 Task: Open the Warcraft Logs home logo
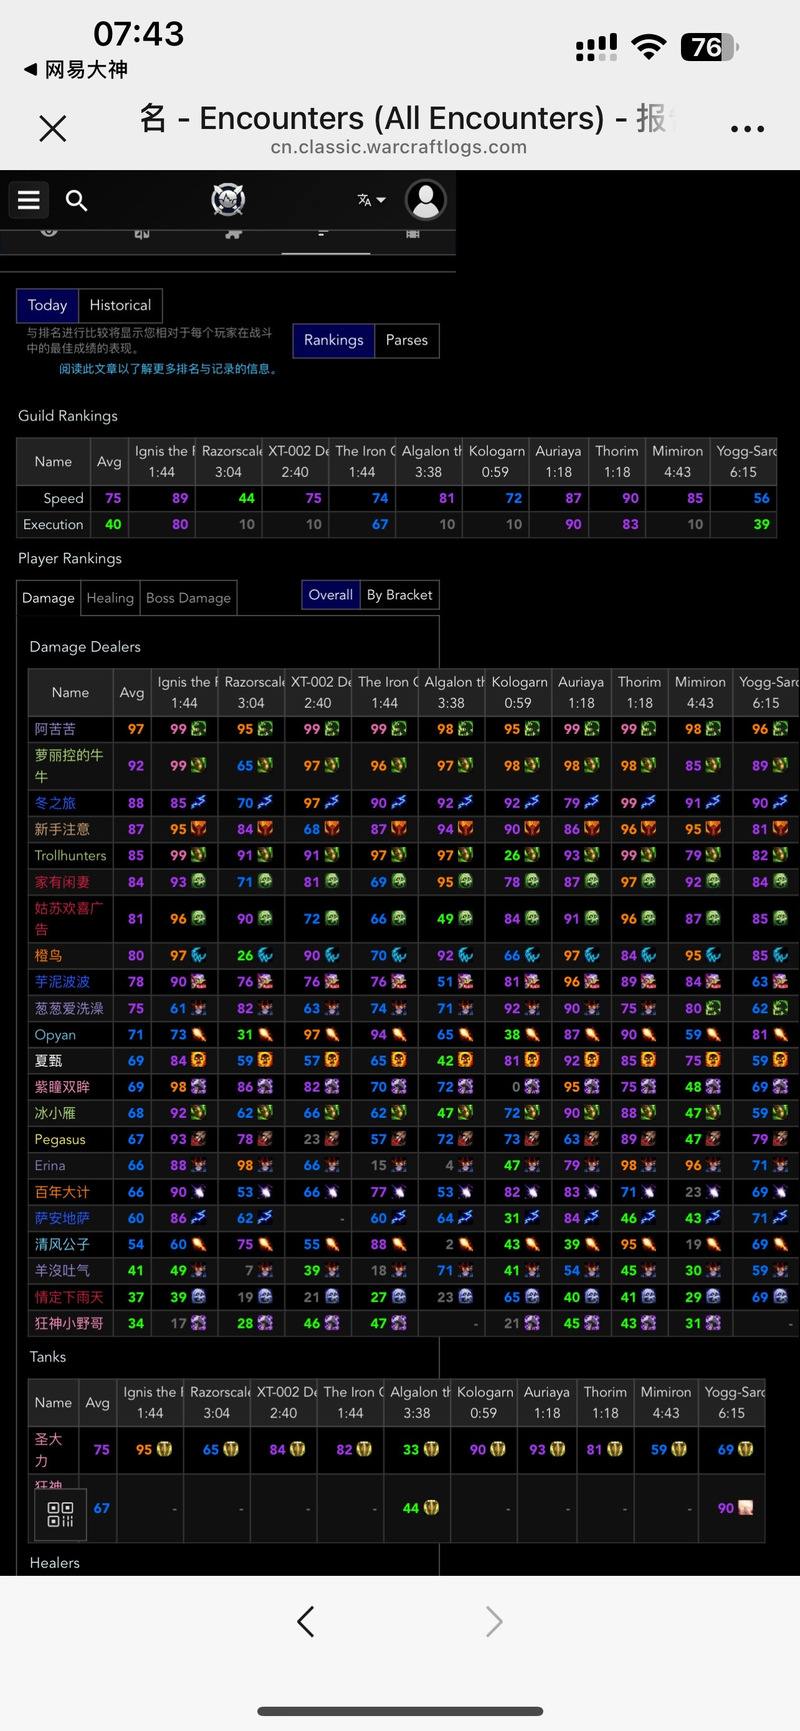228,200
